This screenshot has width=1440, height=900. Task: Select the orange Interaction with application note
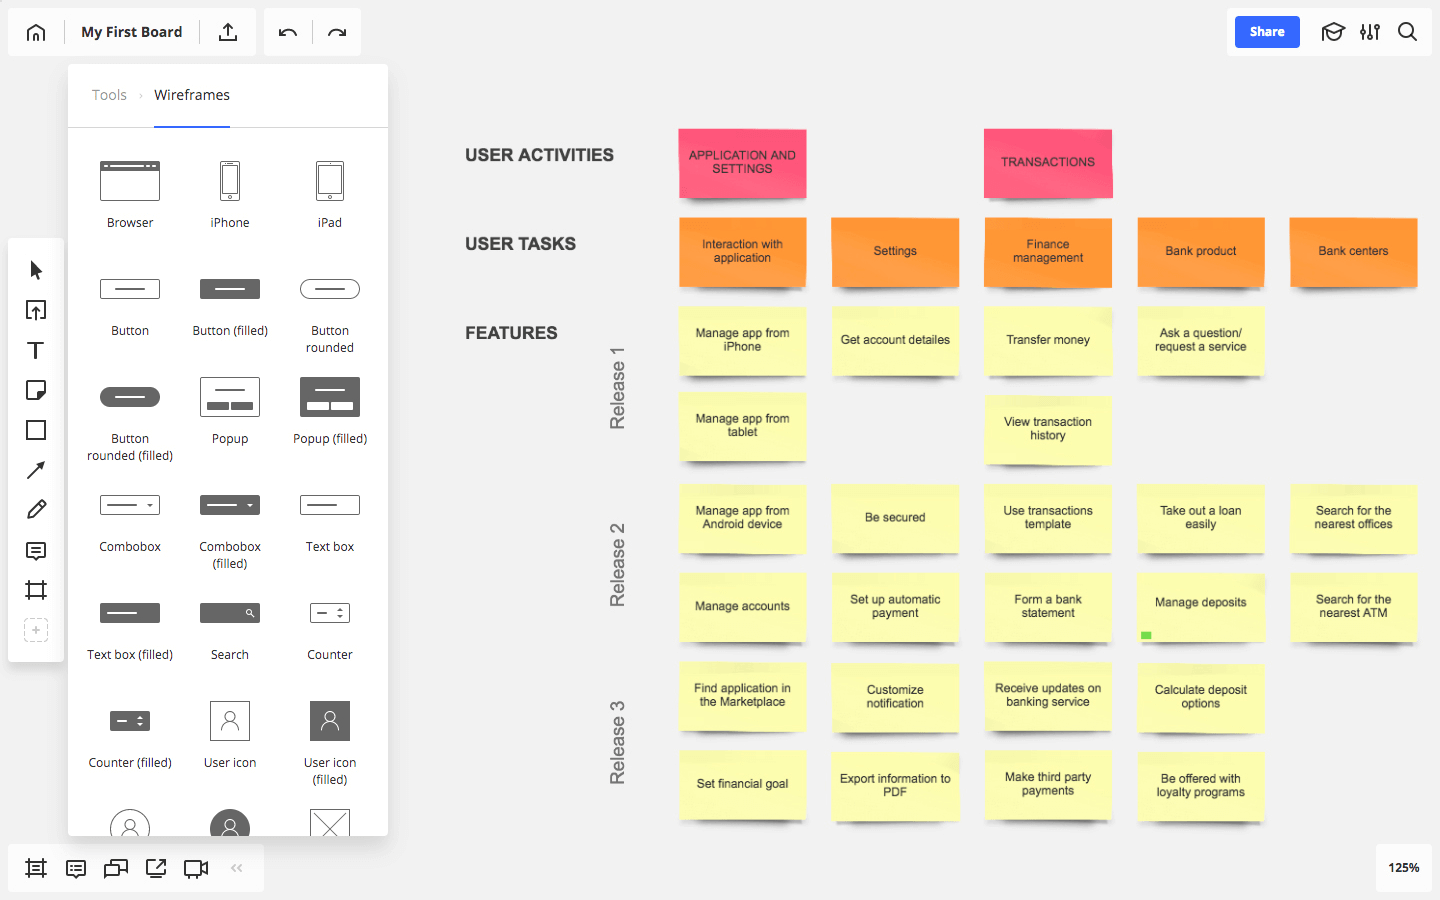742,252
